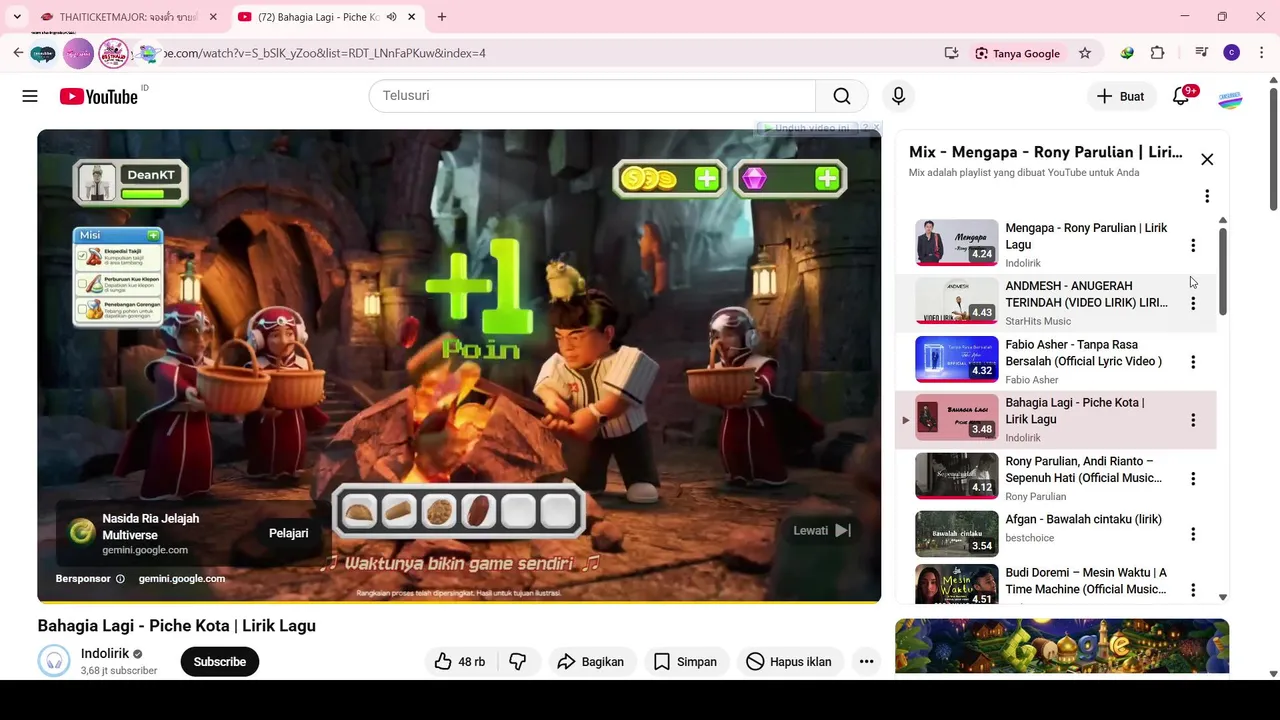Bookmark this page with star icon
This screenshot has width=1280, height=720.
1085,53
